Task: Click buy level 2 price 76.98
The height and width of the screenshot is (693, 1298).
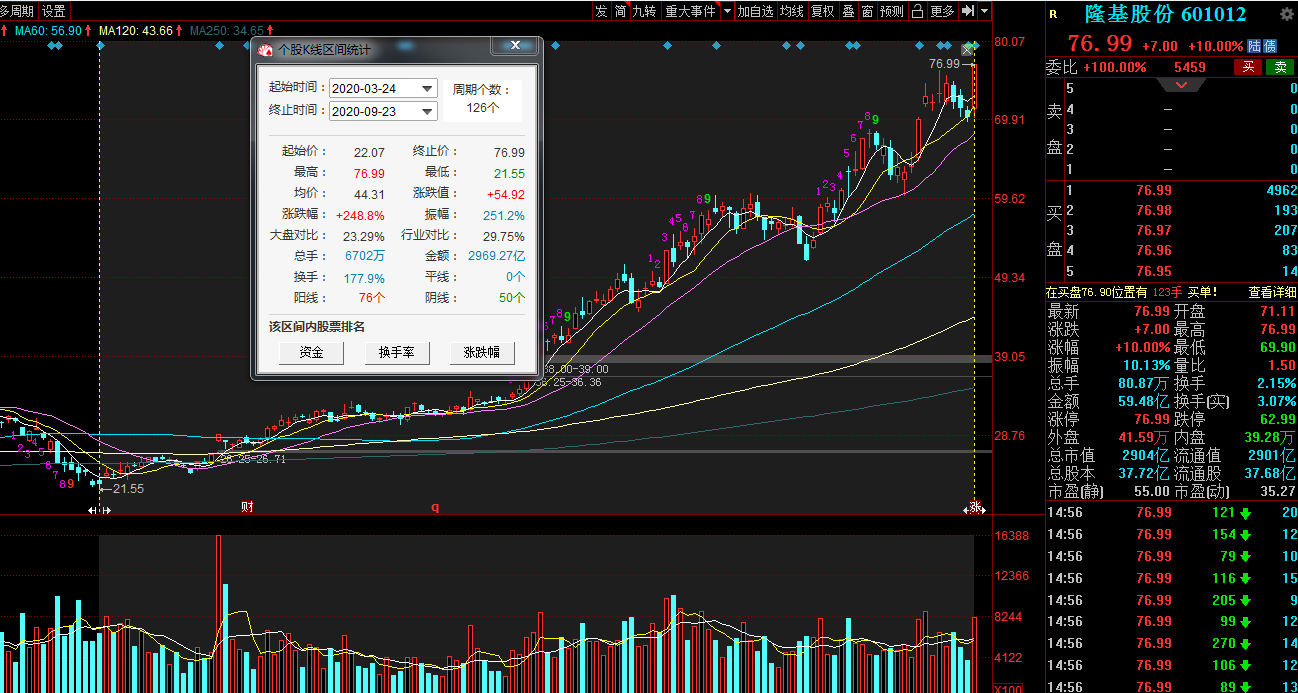Action: click(x=1154, y=210)
